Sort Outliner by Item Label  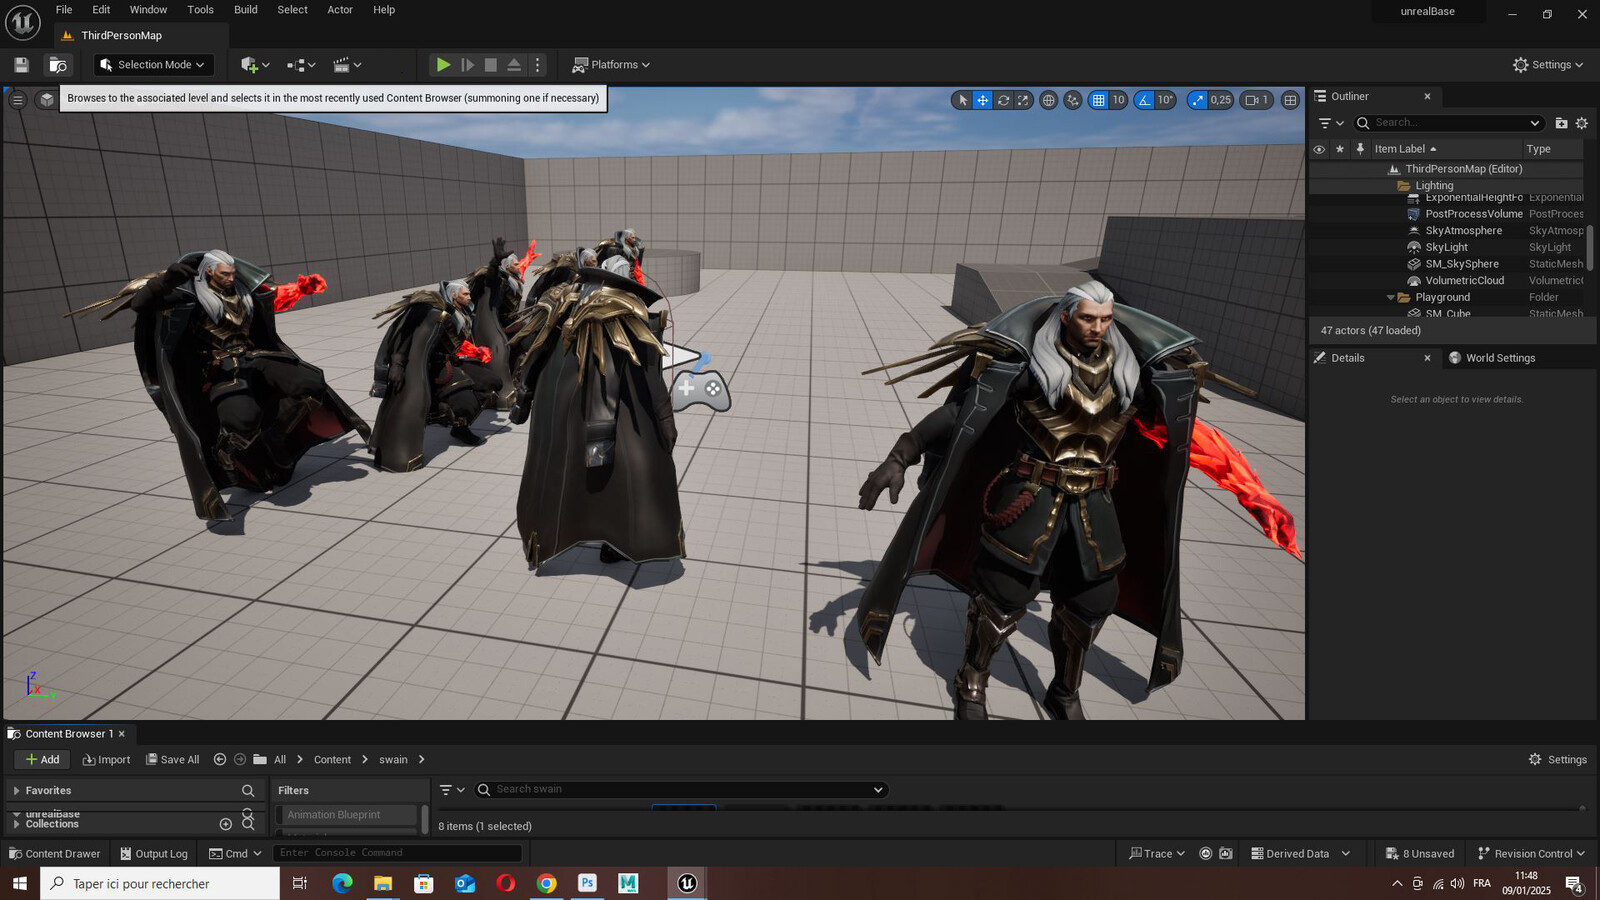pos(1405,149)
